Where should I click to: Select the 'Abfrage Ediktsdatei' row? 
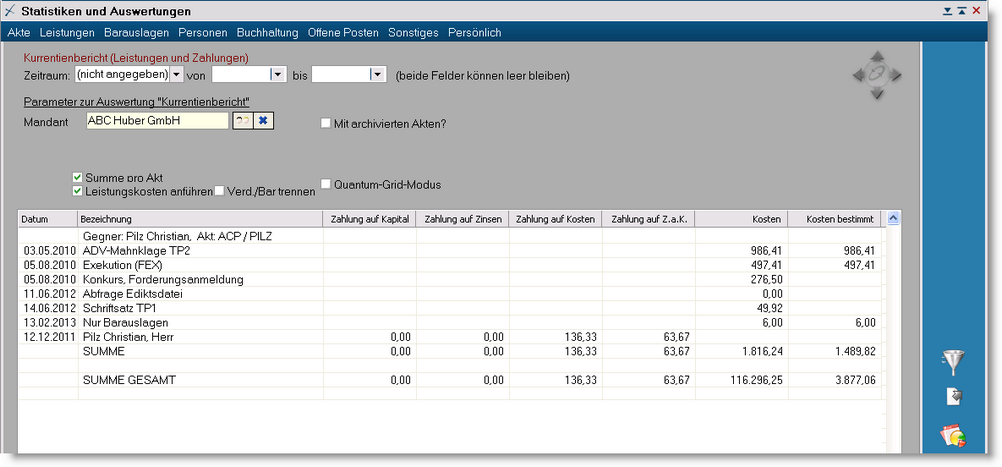click(x=449, y=294)
